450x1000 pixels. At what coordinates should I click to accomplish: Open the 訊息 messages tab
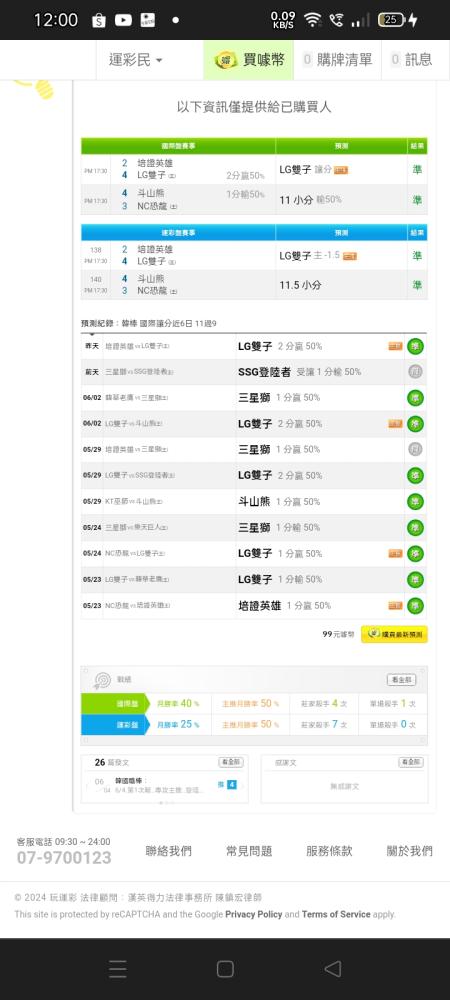(411, 60)
